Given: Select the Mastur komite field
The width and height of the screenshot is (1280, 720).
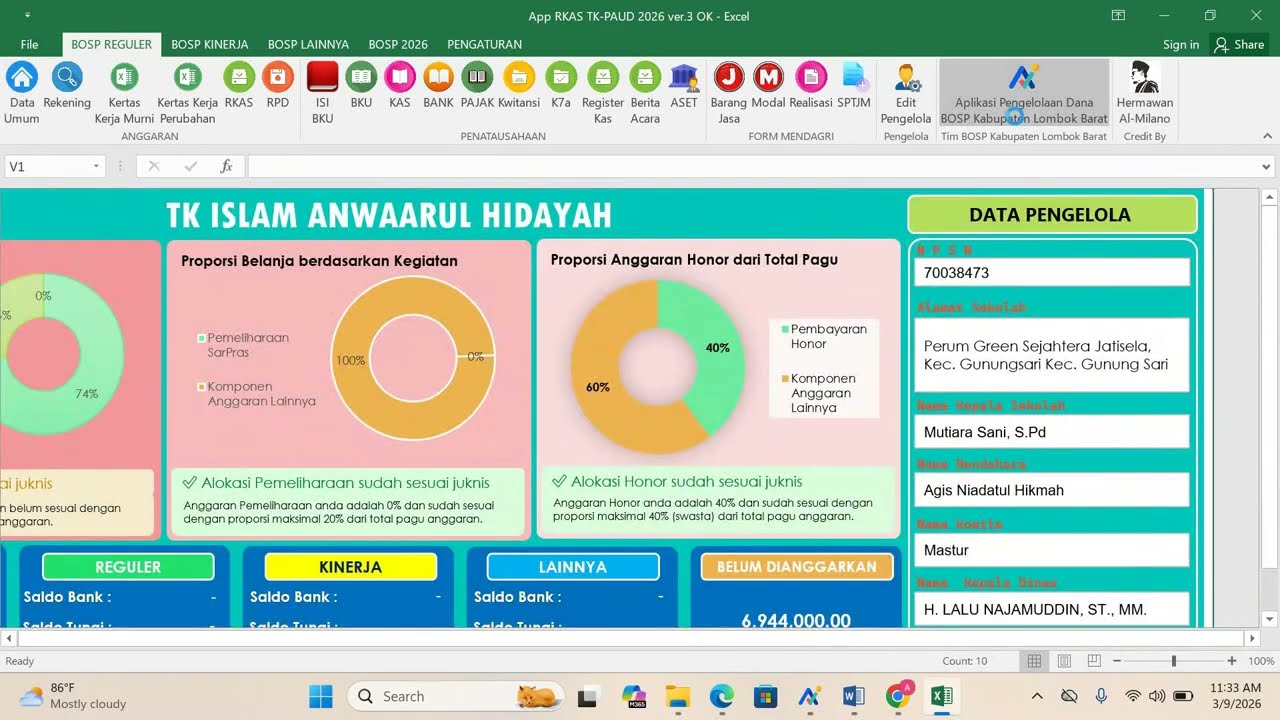Looking at the screenshot, I should tap(1052, 550).
